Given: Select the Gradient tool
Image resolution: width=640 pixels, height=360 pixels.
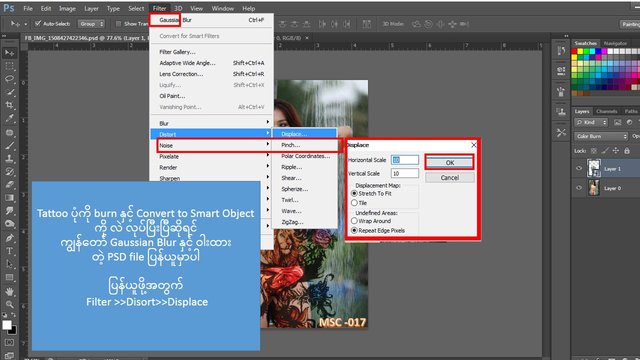Looking at the screenshot, I should click(9, 198).
